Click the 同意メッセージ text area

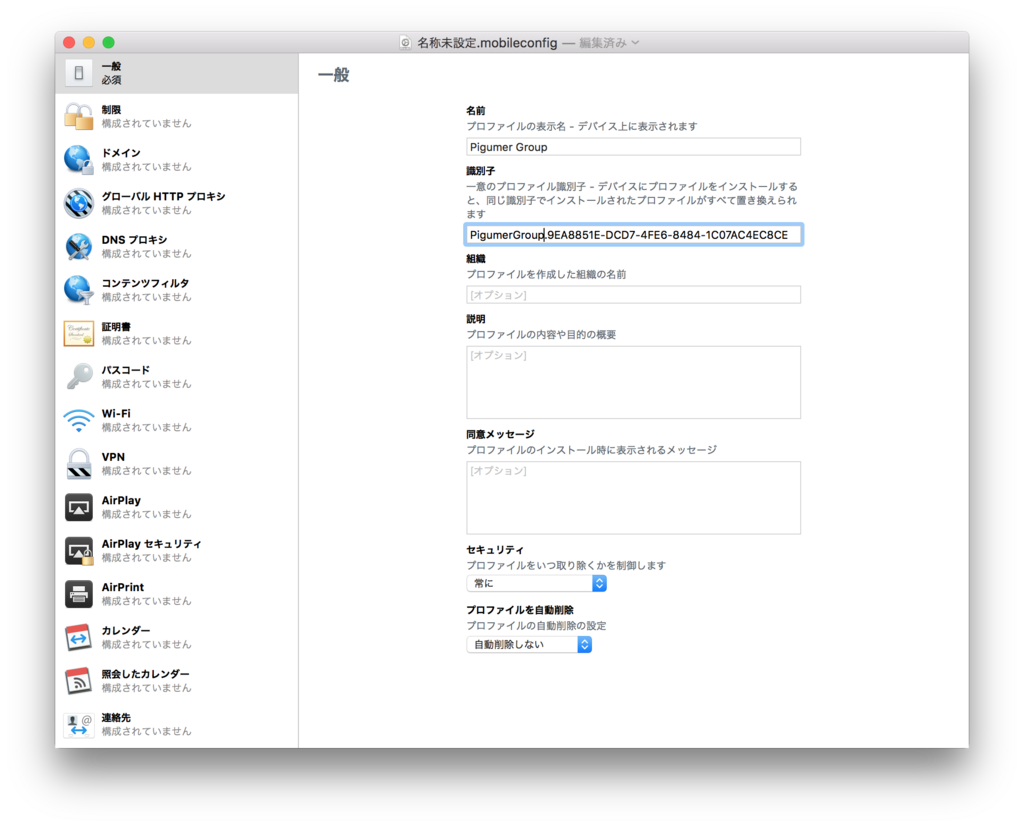click(x=633, y=497)
